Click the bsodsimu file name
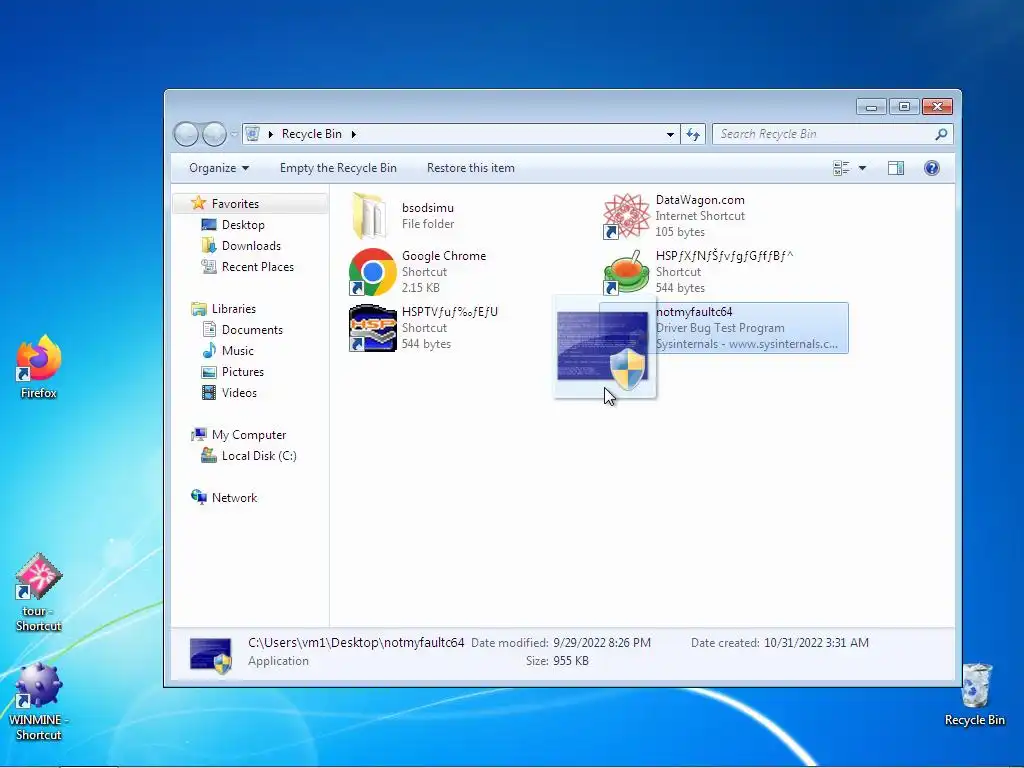Screen dimensions: 1024x768 click(x=428, y=208)
